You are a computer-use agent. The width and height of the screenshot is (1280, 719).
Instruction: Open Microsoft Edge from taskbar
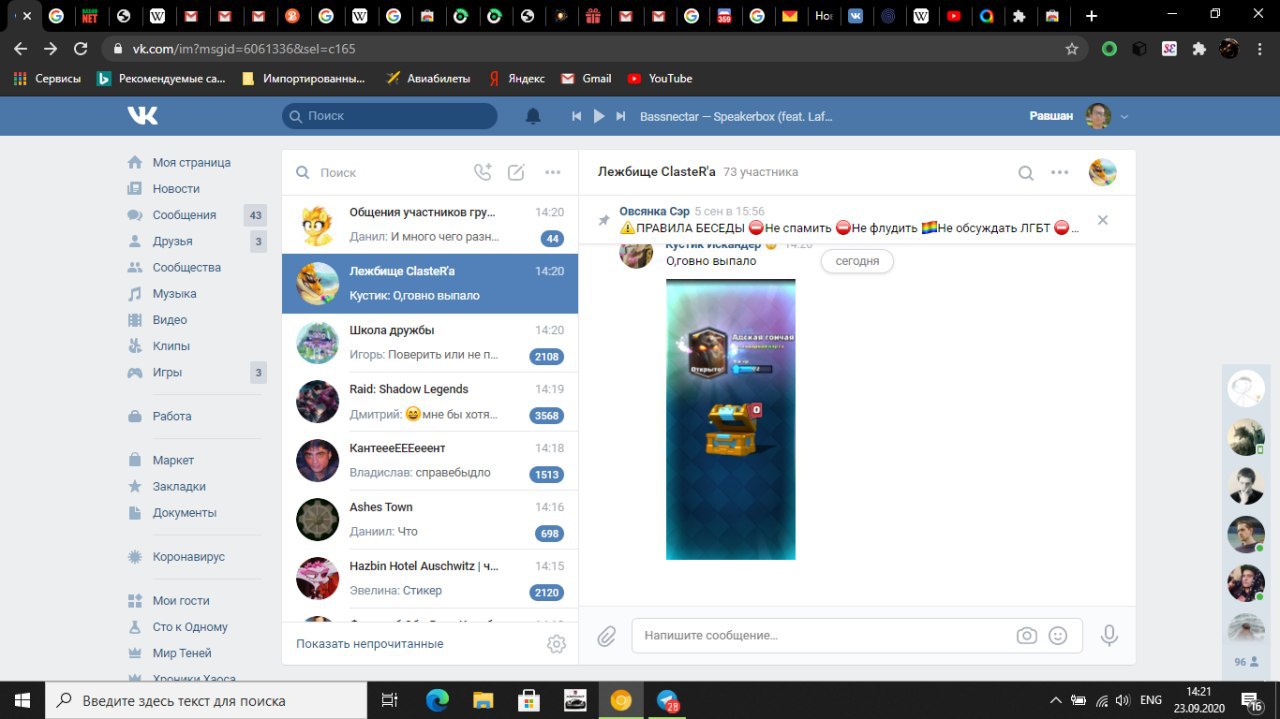(x=437, y=700)
